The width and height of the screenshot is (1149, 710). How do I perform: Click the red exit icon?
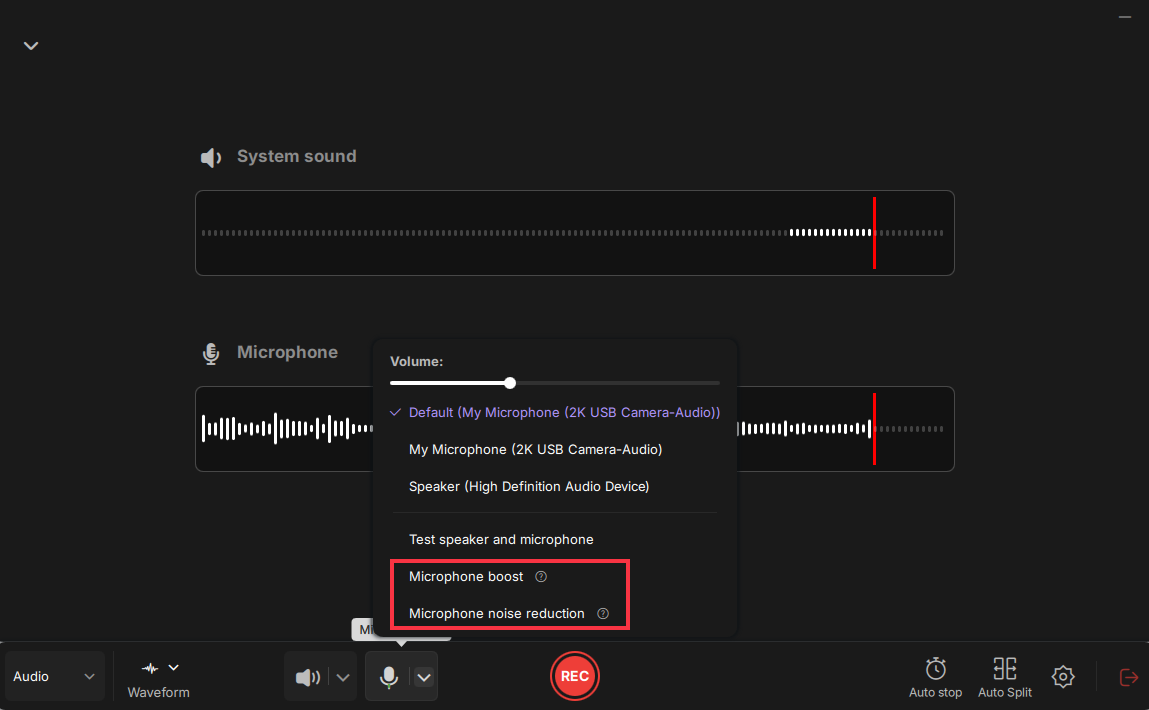[x=1128, y=677]
